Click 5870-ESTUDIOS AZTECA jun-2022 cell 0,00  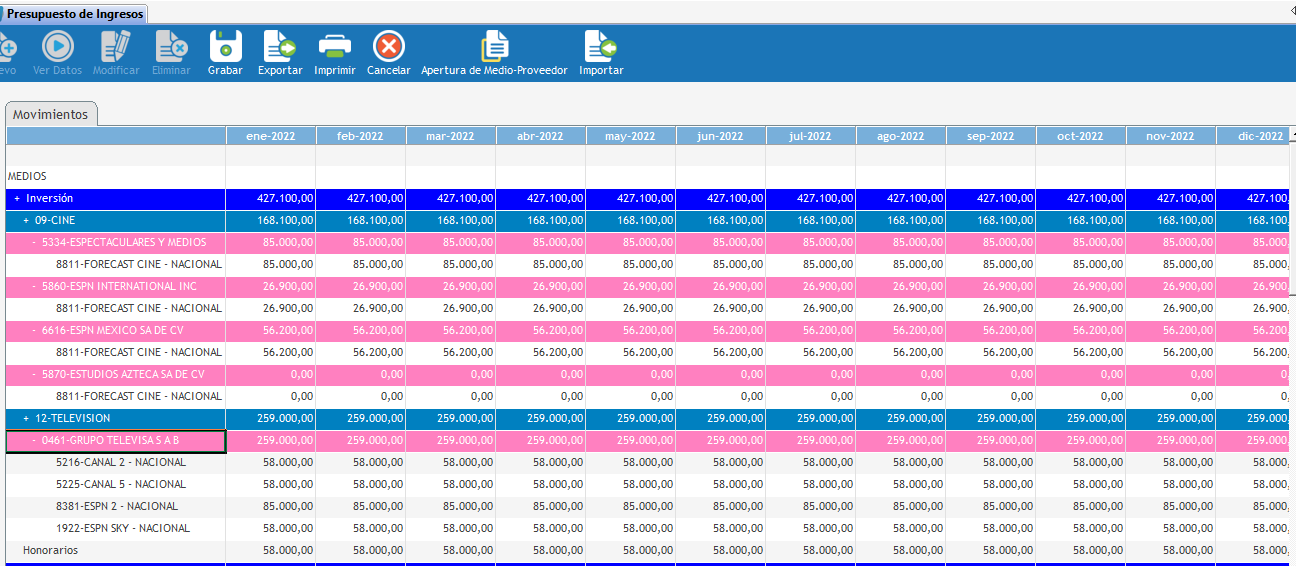tap(721, 374)
